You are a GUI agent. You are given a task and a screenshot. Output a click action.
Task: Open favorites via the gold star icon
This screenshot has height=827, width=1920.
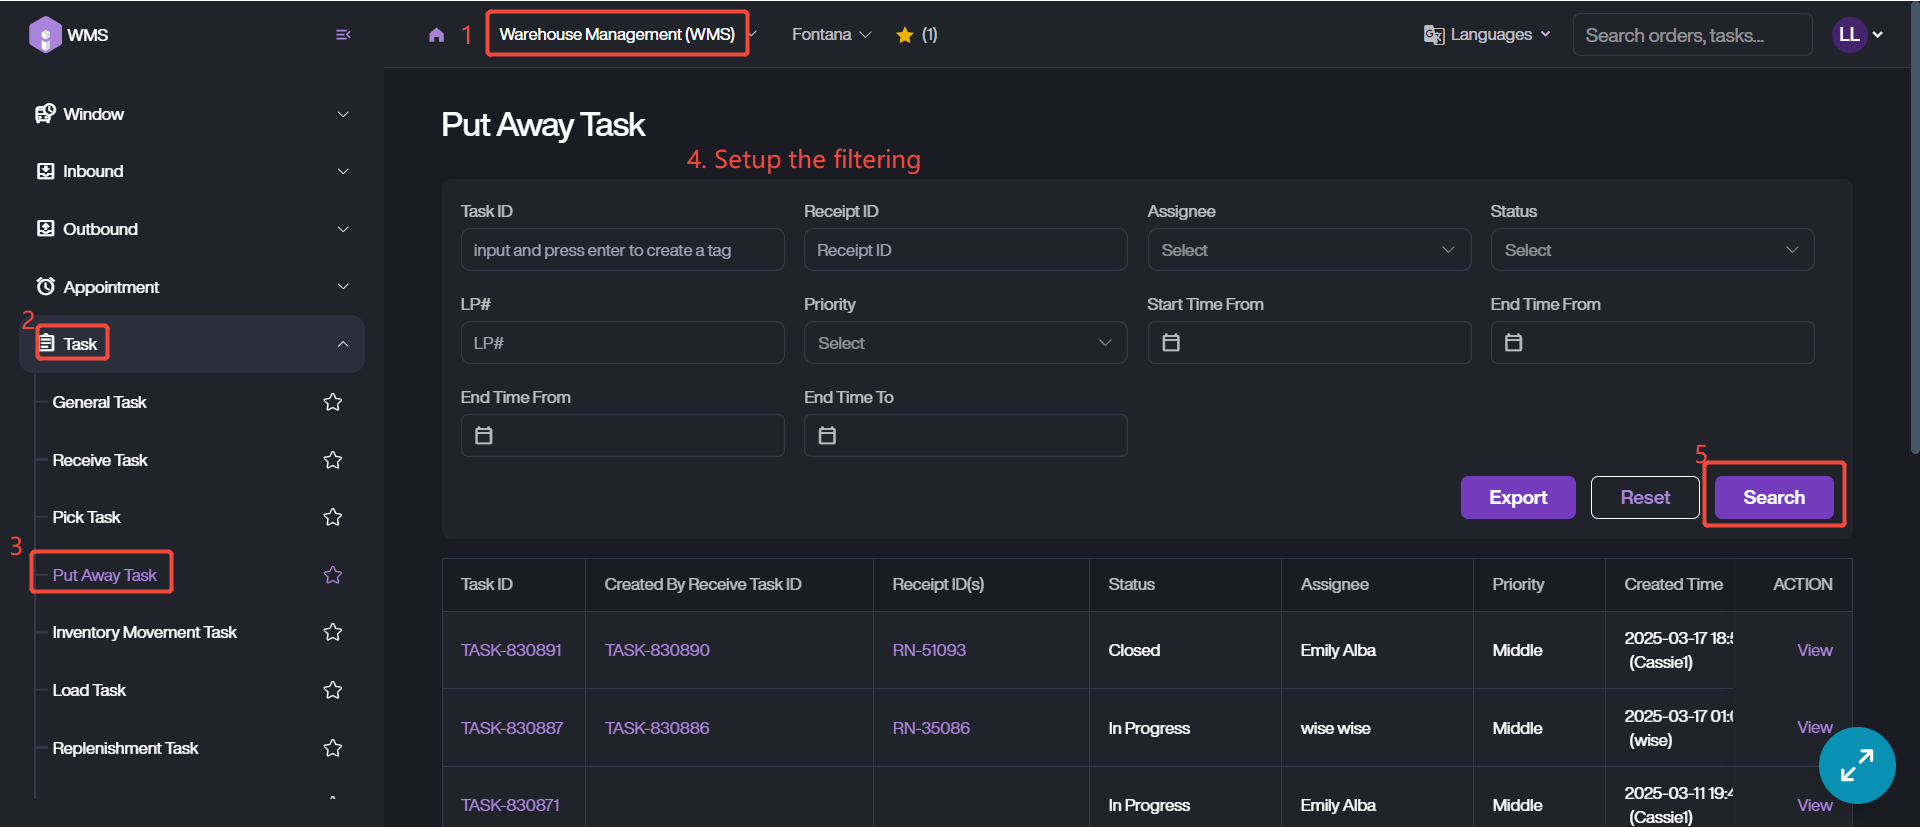pos(905,35)
